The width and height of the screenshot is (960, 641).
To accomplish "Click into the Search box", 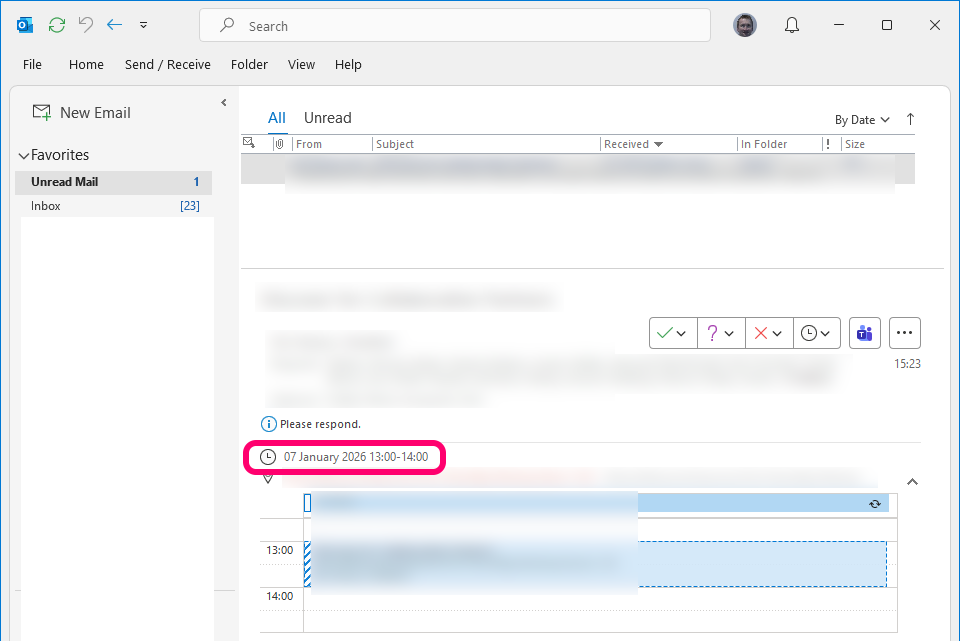I will coord(455,26).
